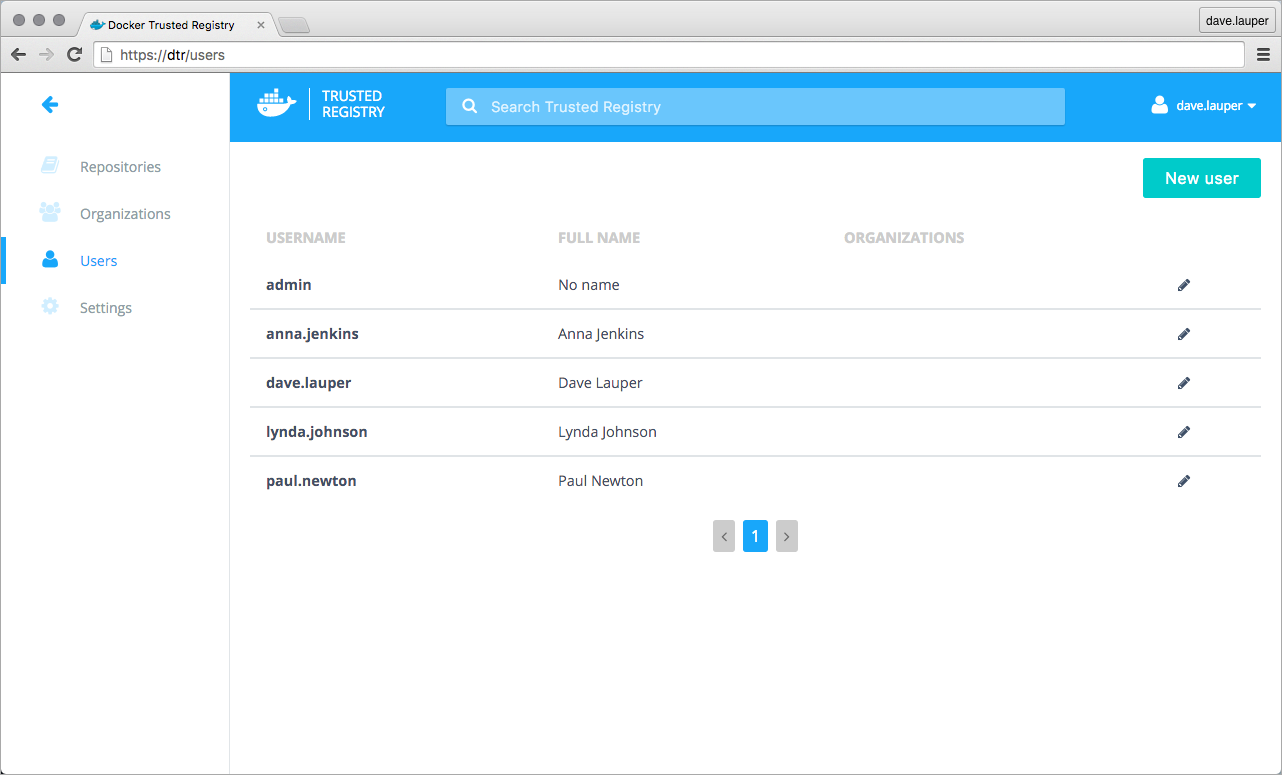Image resolution: width=1282 pixels, height=775 pixels.
Task: Open the anna.jenkins username link
Action: (x=312, y=334)
